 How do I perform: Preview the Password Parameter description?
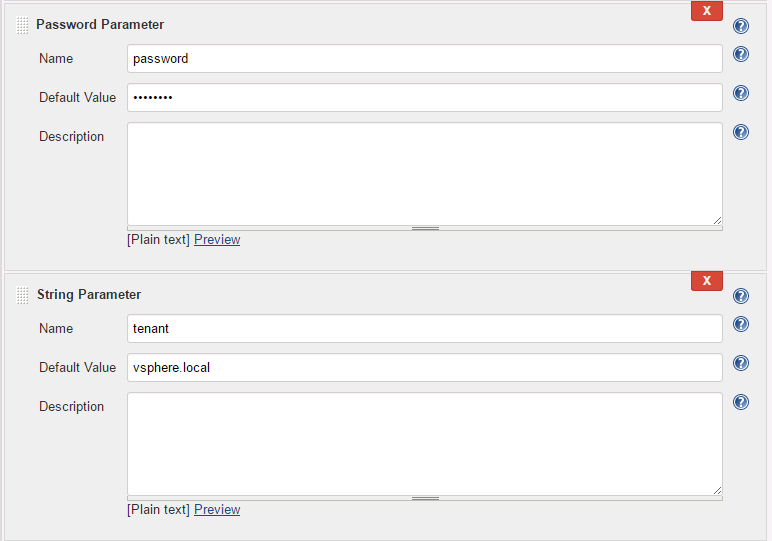tap(217, 240)
